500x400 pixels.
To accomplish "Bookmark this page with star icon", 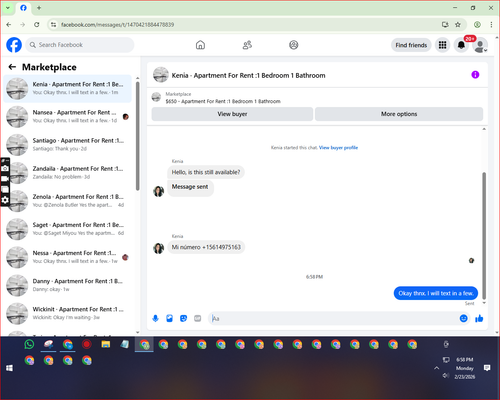I will pos(458,25).
